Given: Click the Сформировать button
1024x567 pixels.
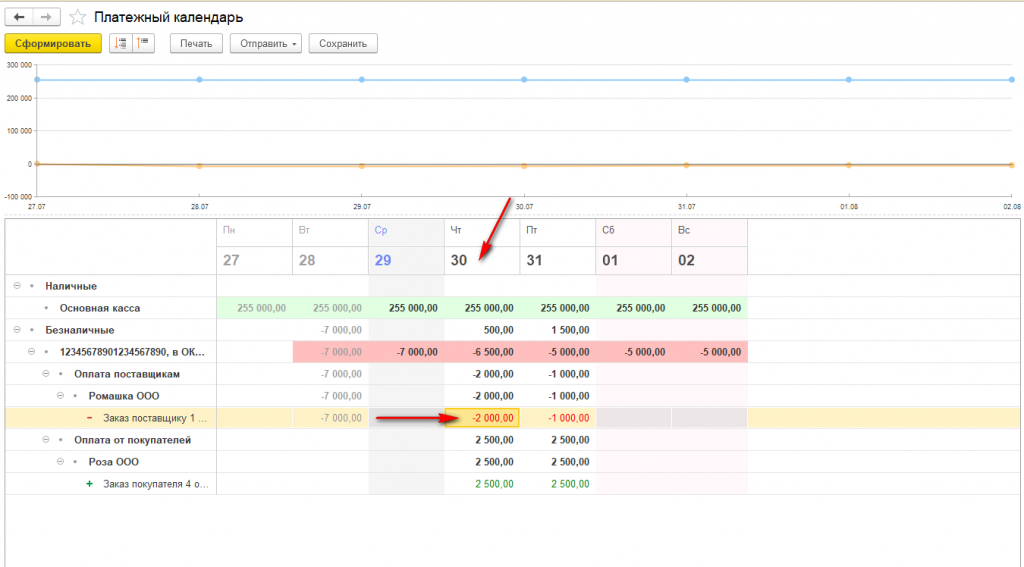Looking at the screenshot, I should 53,44.
